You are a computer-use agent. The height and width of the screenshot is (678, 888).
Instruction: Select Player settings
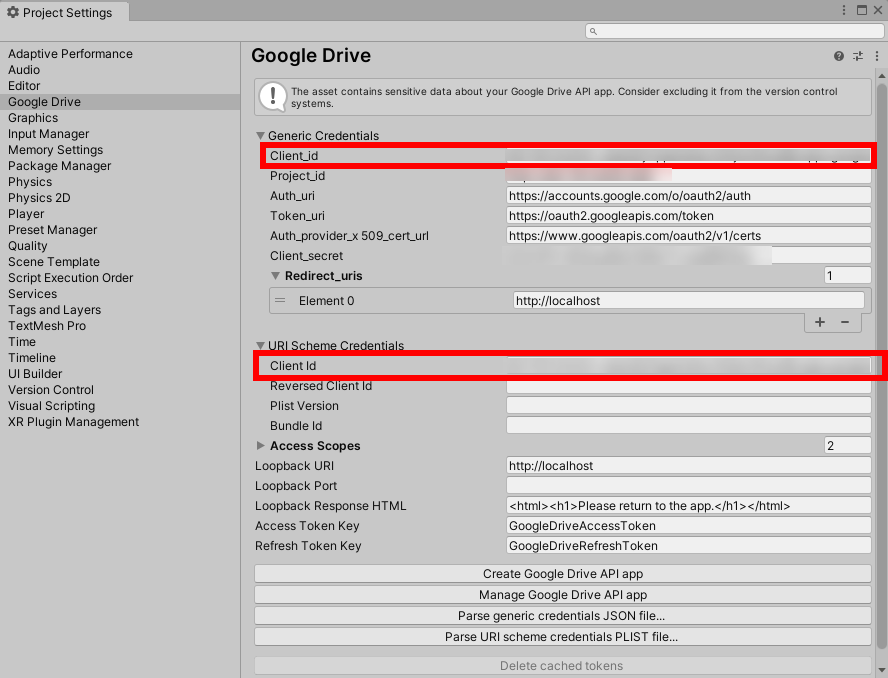tap(26, 214)
